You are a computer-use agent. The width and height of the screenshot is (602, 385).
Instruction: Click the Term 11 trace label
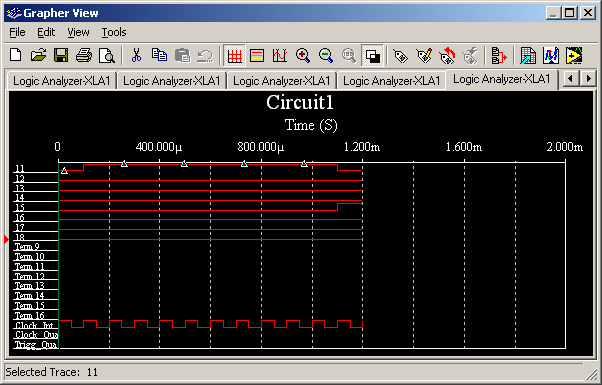click(30, 266)
